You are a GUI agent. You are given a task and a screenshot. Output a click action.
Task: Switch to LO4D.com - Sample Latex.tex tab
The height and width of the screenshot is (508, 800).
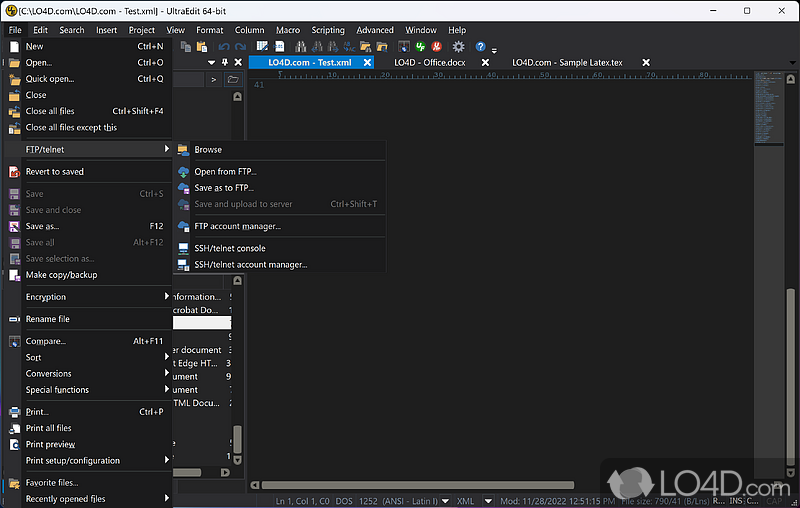[x=567, y=62]
